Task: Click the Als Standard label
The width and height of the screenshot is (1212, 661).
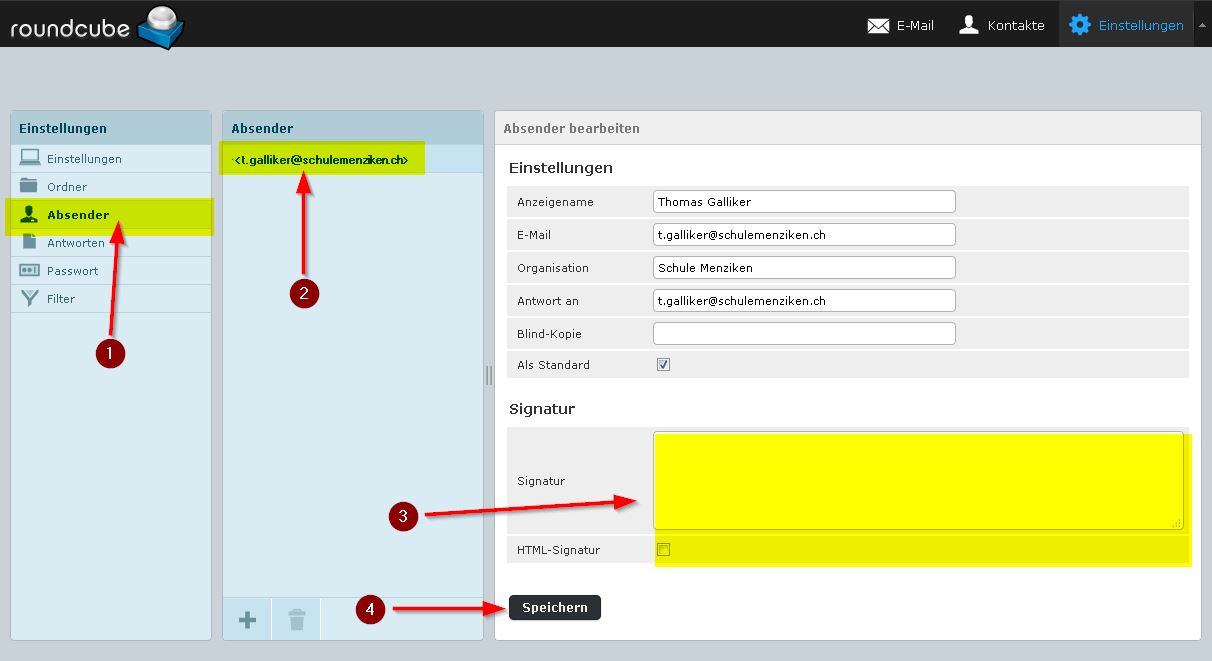Action: tap(553, 365)
